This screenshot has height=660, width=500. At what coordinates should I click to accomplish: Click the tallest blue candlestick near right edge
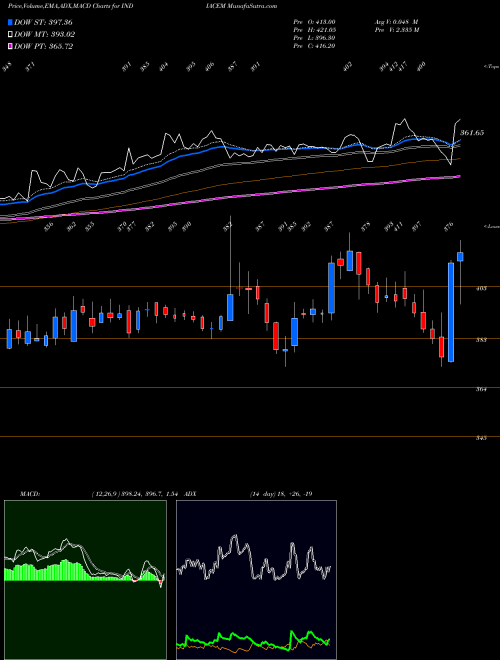pyautogui.click(x=451, y=312)
